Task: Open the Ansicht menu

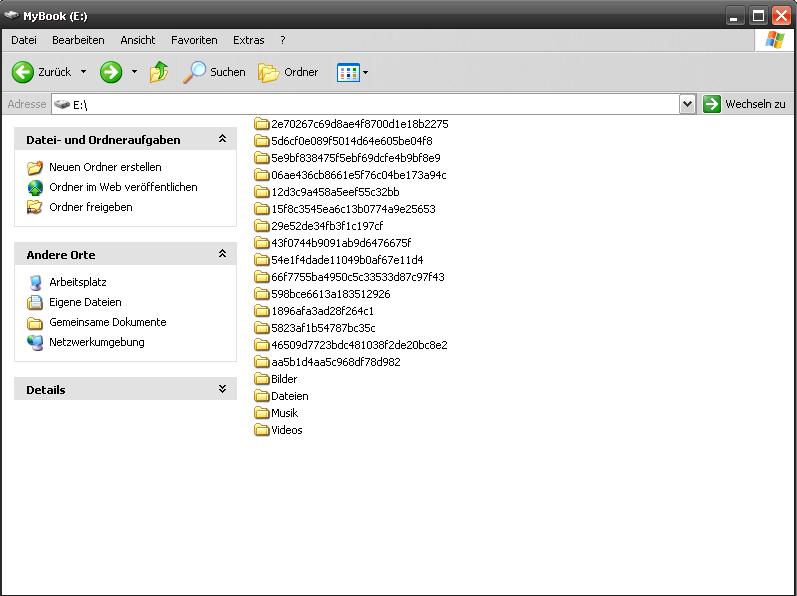Action: click(x=138, y=40)
